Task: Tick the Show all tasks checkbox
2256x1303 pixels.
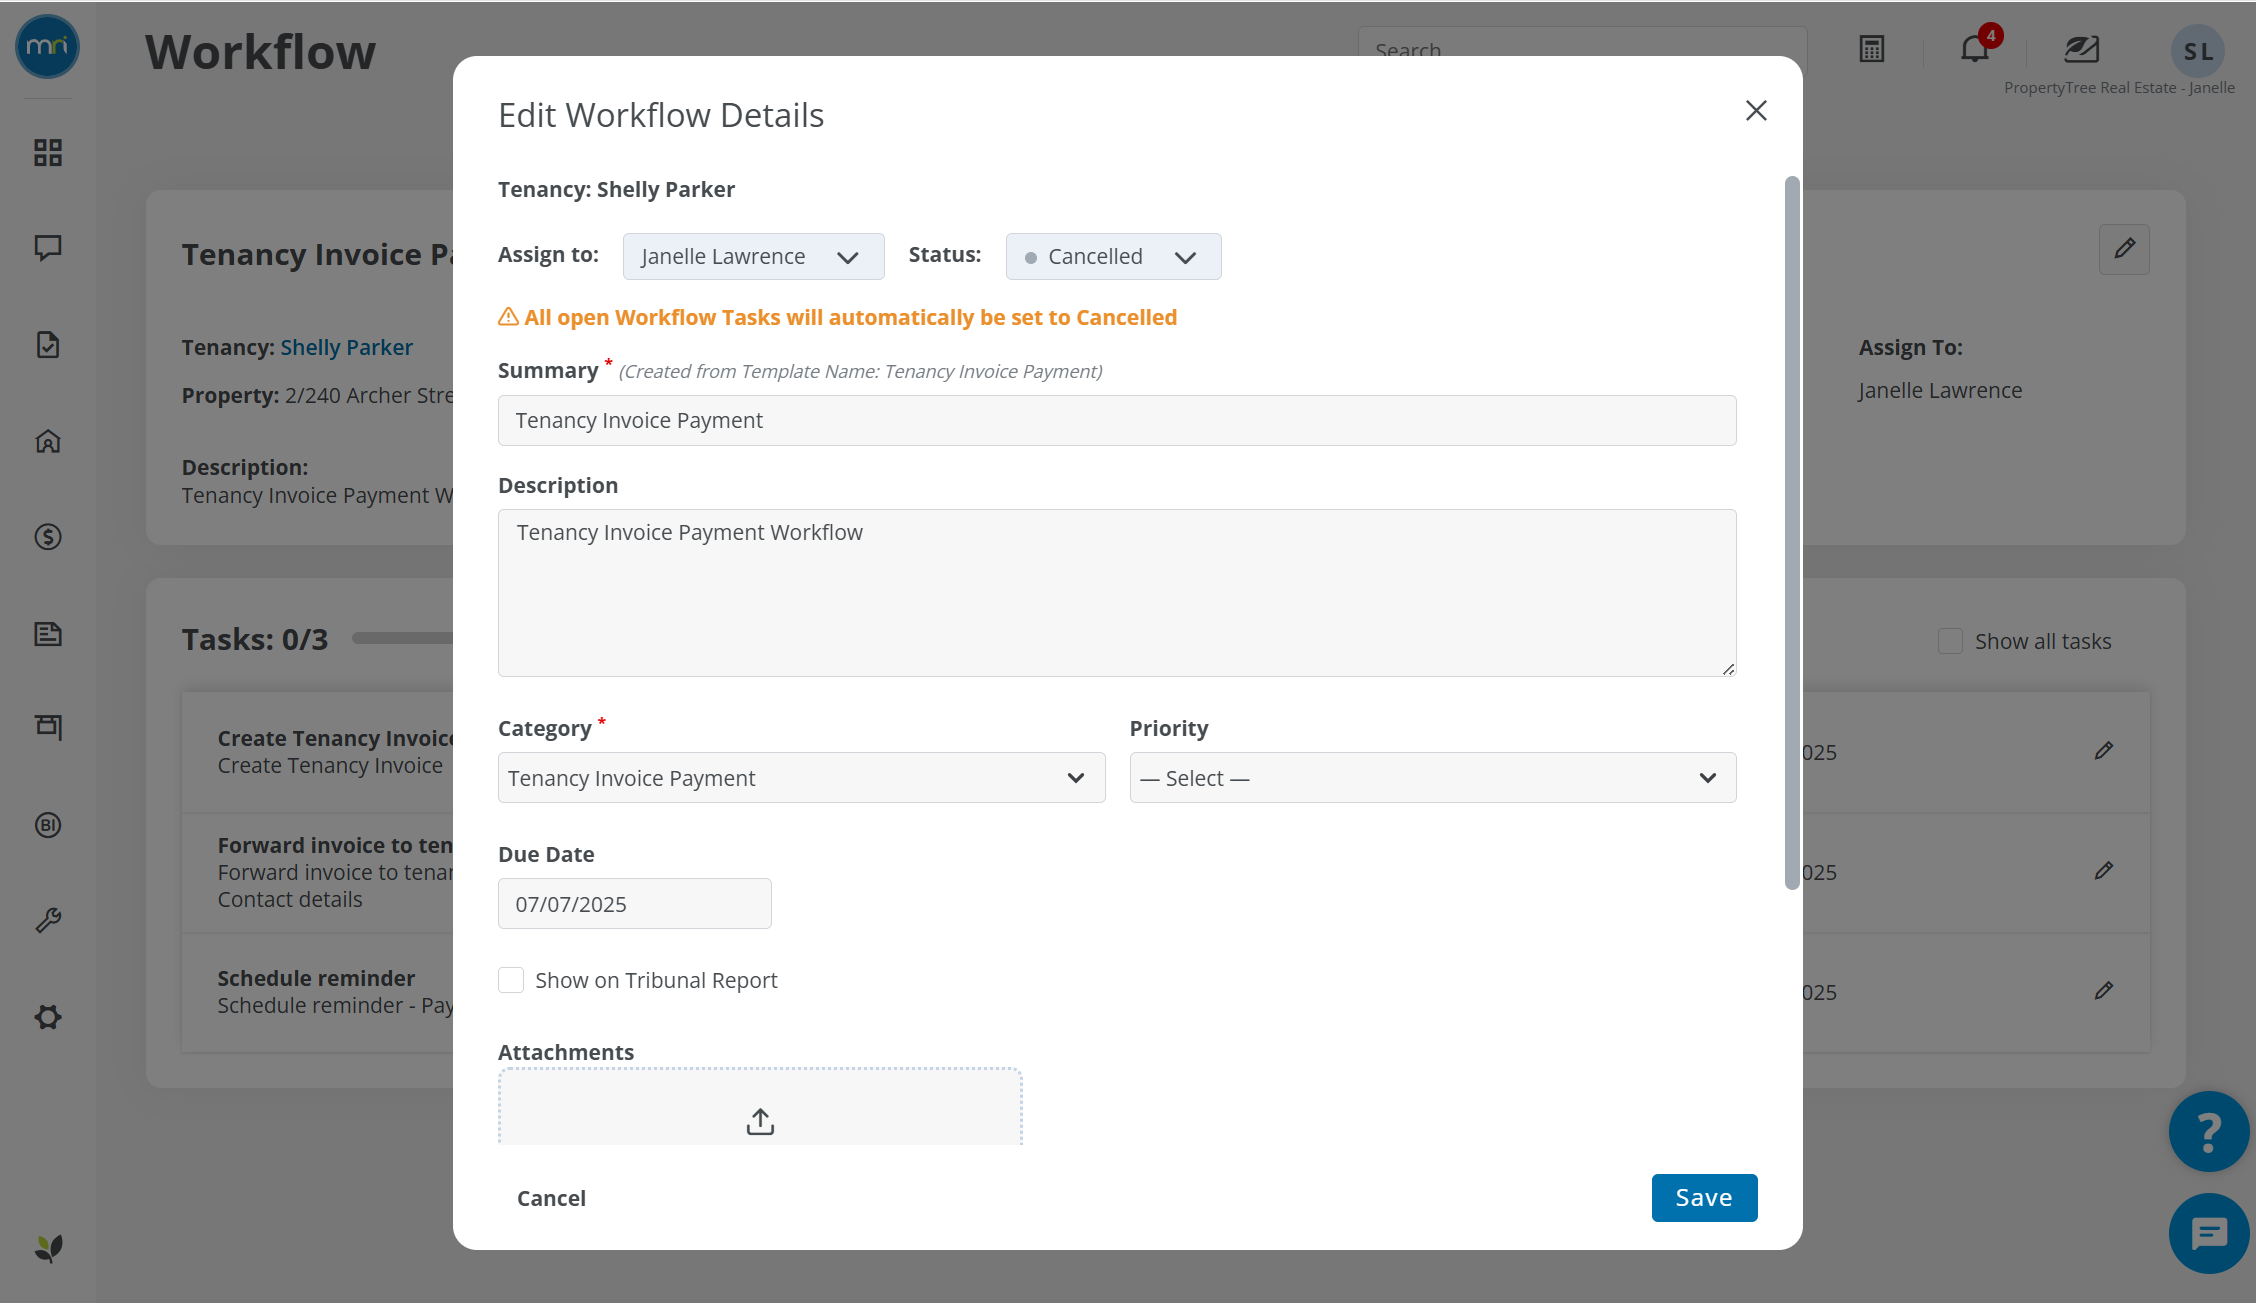Action: coord(1950,641)
